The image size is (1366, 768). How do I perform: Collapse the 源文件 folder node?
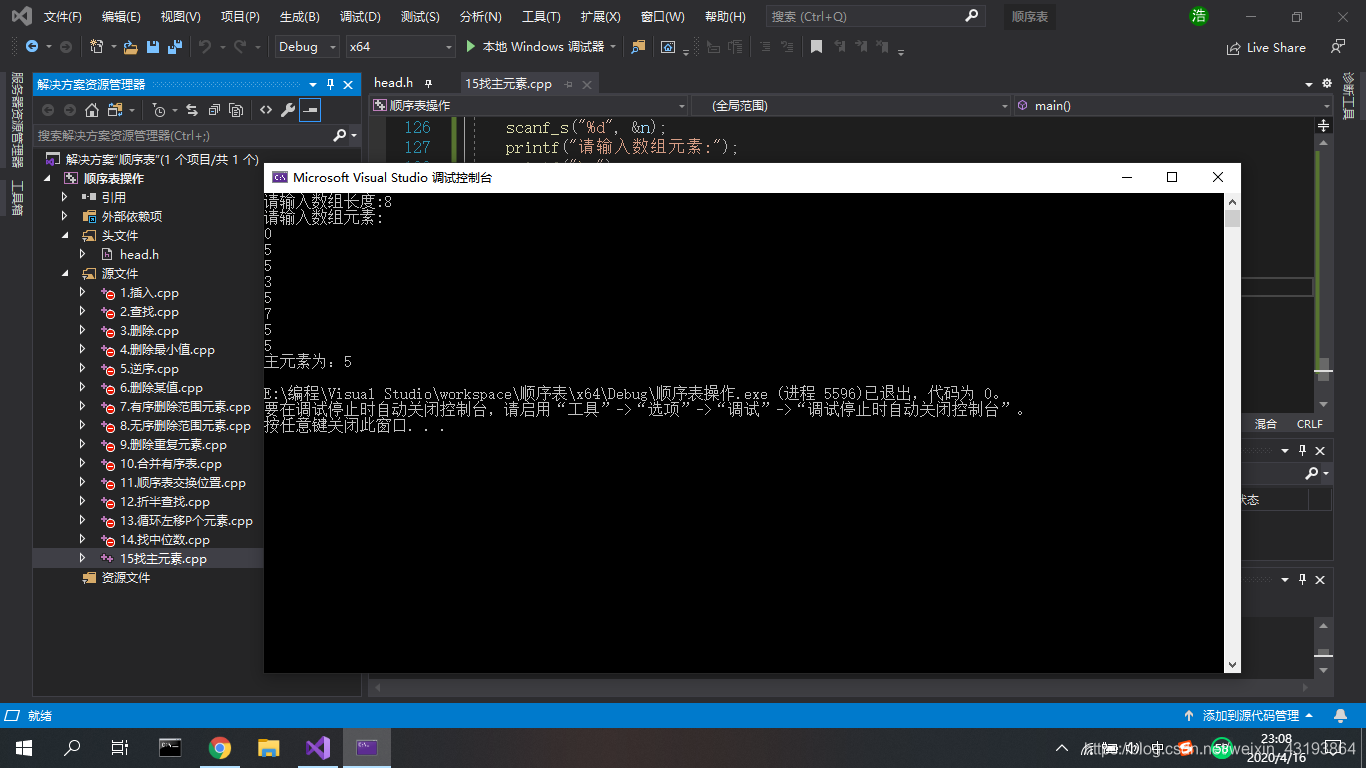[65, 273]
